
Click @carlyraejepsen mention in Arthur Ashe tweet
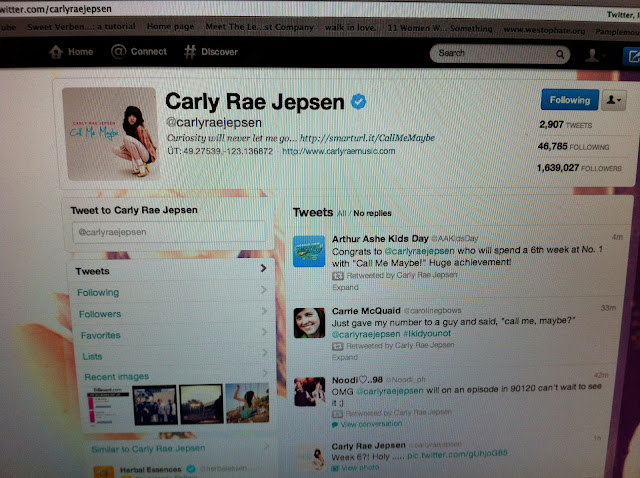[x=419, y=251]
